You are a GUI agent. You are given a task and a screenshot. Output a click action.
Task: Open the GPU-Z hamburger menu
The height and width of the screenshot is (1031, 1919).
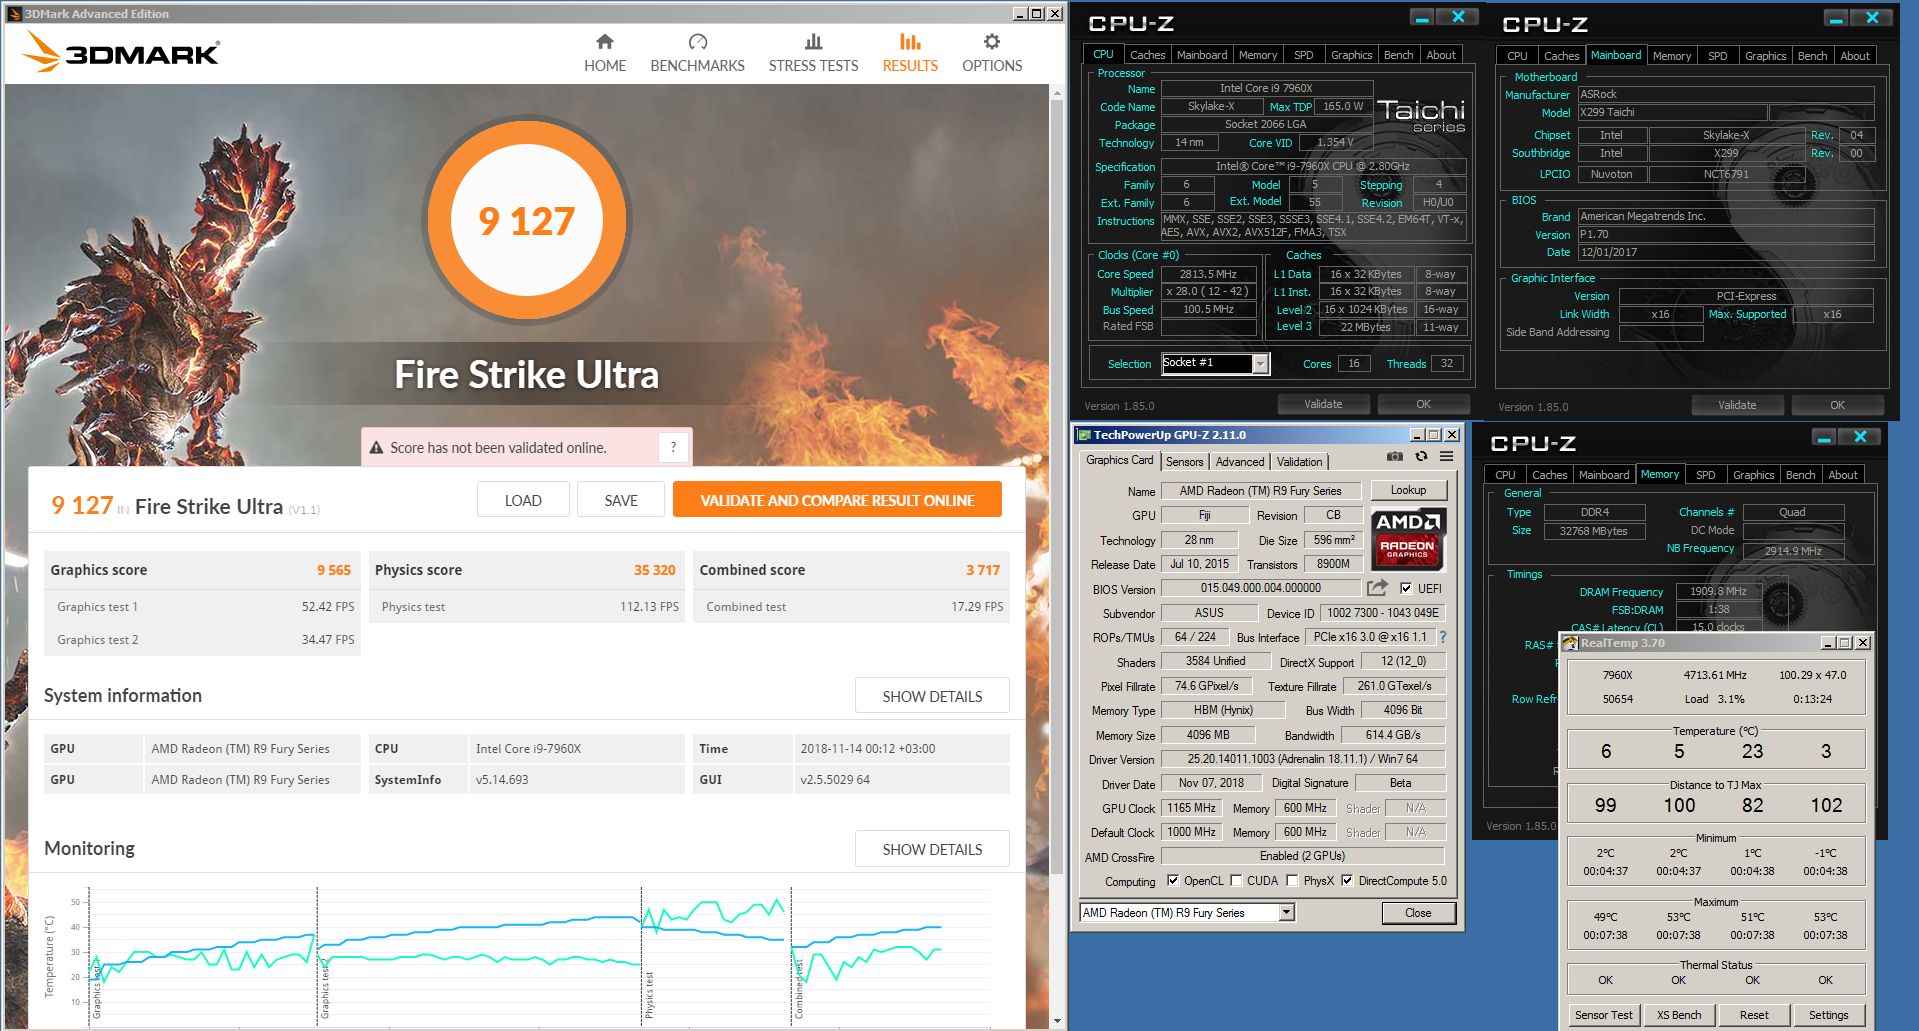coord(1446,456)
